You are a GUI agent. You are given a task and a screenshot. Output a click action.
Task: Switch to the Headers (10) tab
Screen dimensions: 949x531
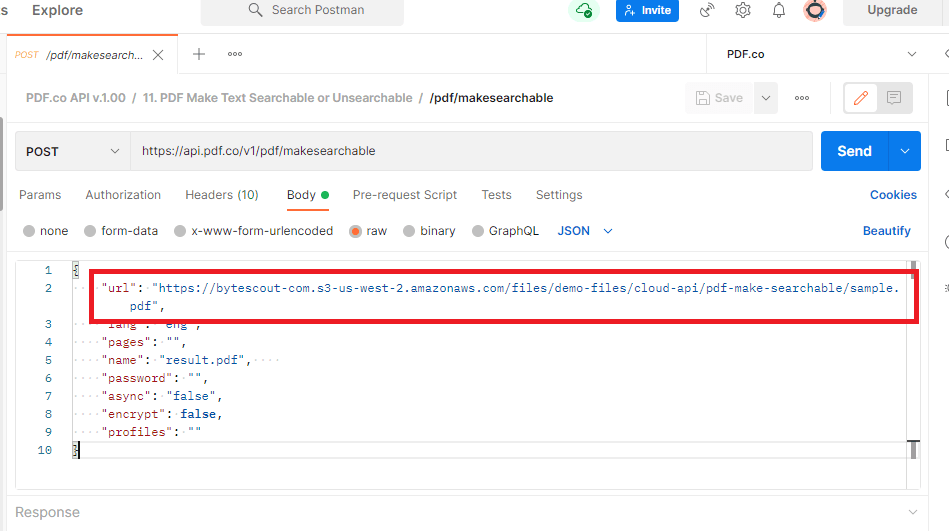[221, 195]
